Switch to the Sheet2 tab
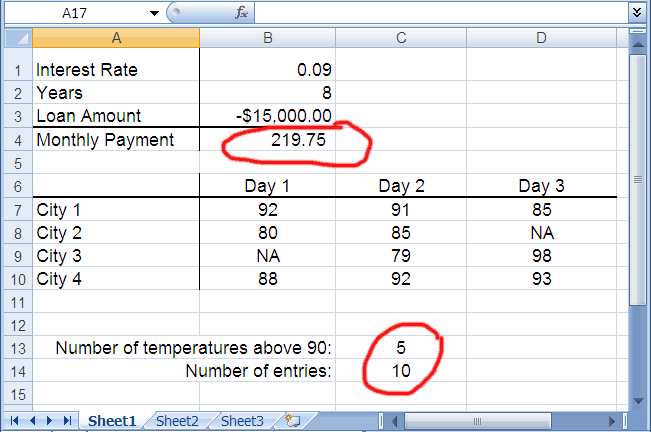The height and width of the screenshot is (432, 651). 177,421
